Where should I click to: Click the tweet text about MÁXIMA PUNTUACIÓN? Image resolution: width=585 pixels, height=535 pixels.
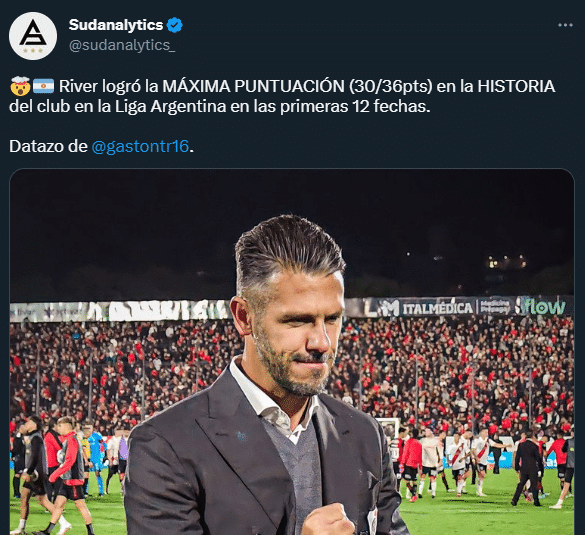coord(282,96)
